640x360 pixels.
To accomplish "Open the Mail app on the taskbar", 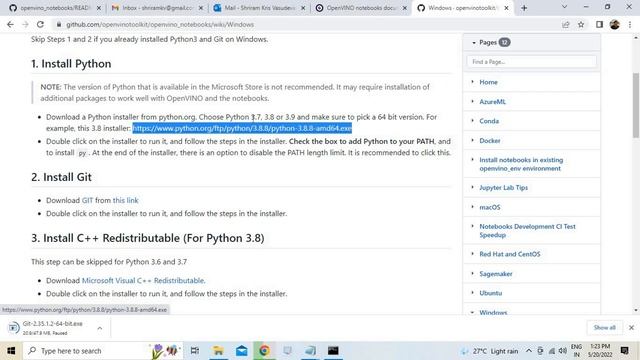I will pyautogui.click(x=242, y=351).
